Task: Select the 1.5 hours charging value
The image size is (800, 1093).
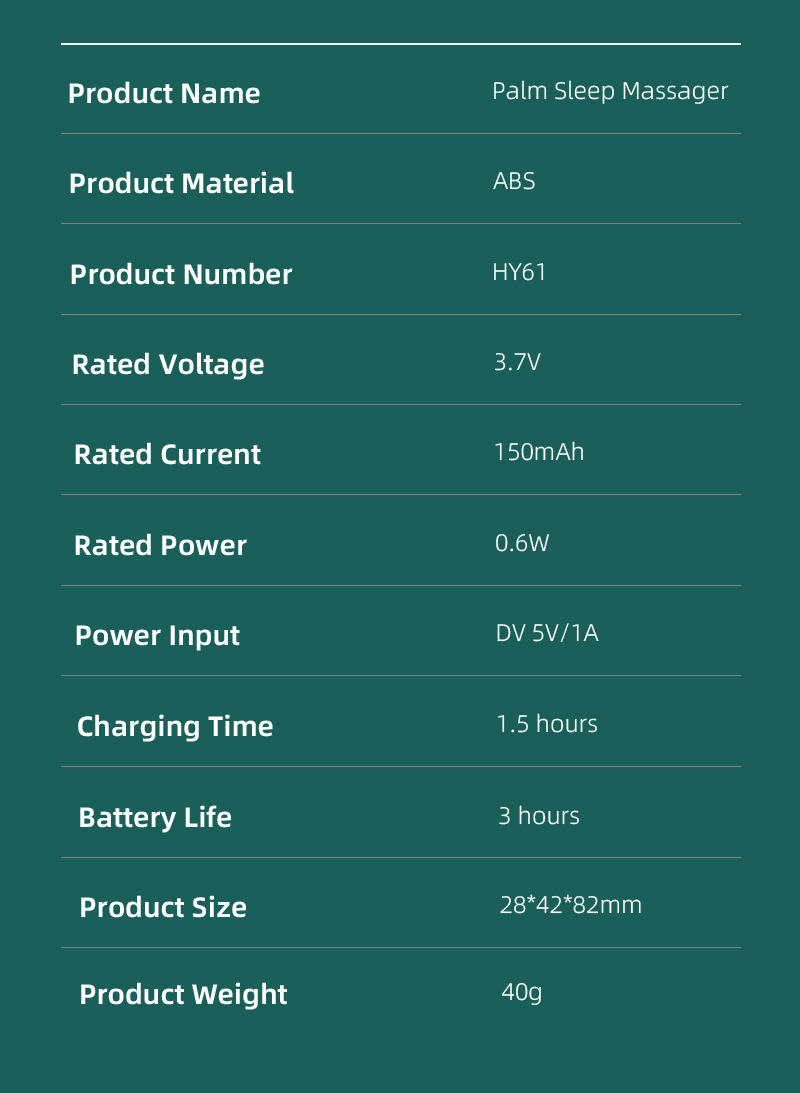Action: click(x=547, y=723)
